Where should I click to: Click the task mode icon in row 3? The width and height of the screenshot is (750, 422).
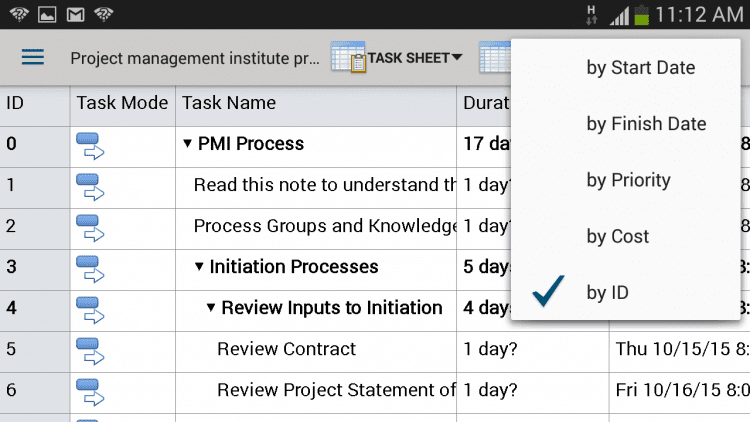coord(90,267)
